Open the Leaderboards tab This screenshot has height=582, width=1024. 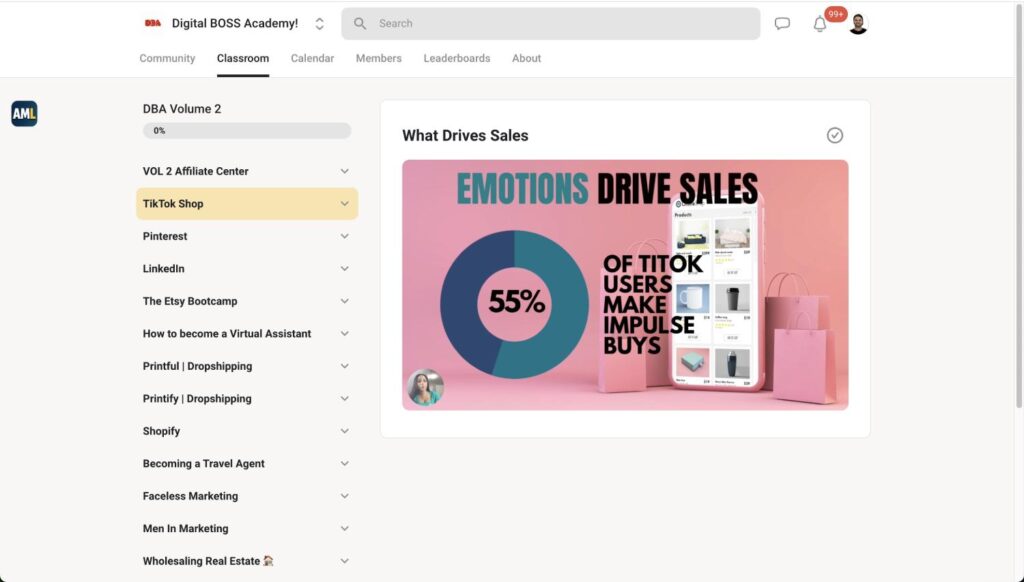point(456,58)
